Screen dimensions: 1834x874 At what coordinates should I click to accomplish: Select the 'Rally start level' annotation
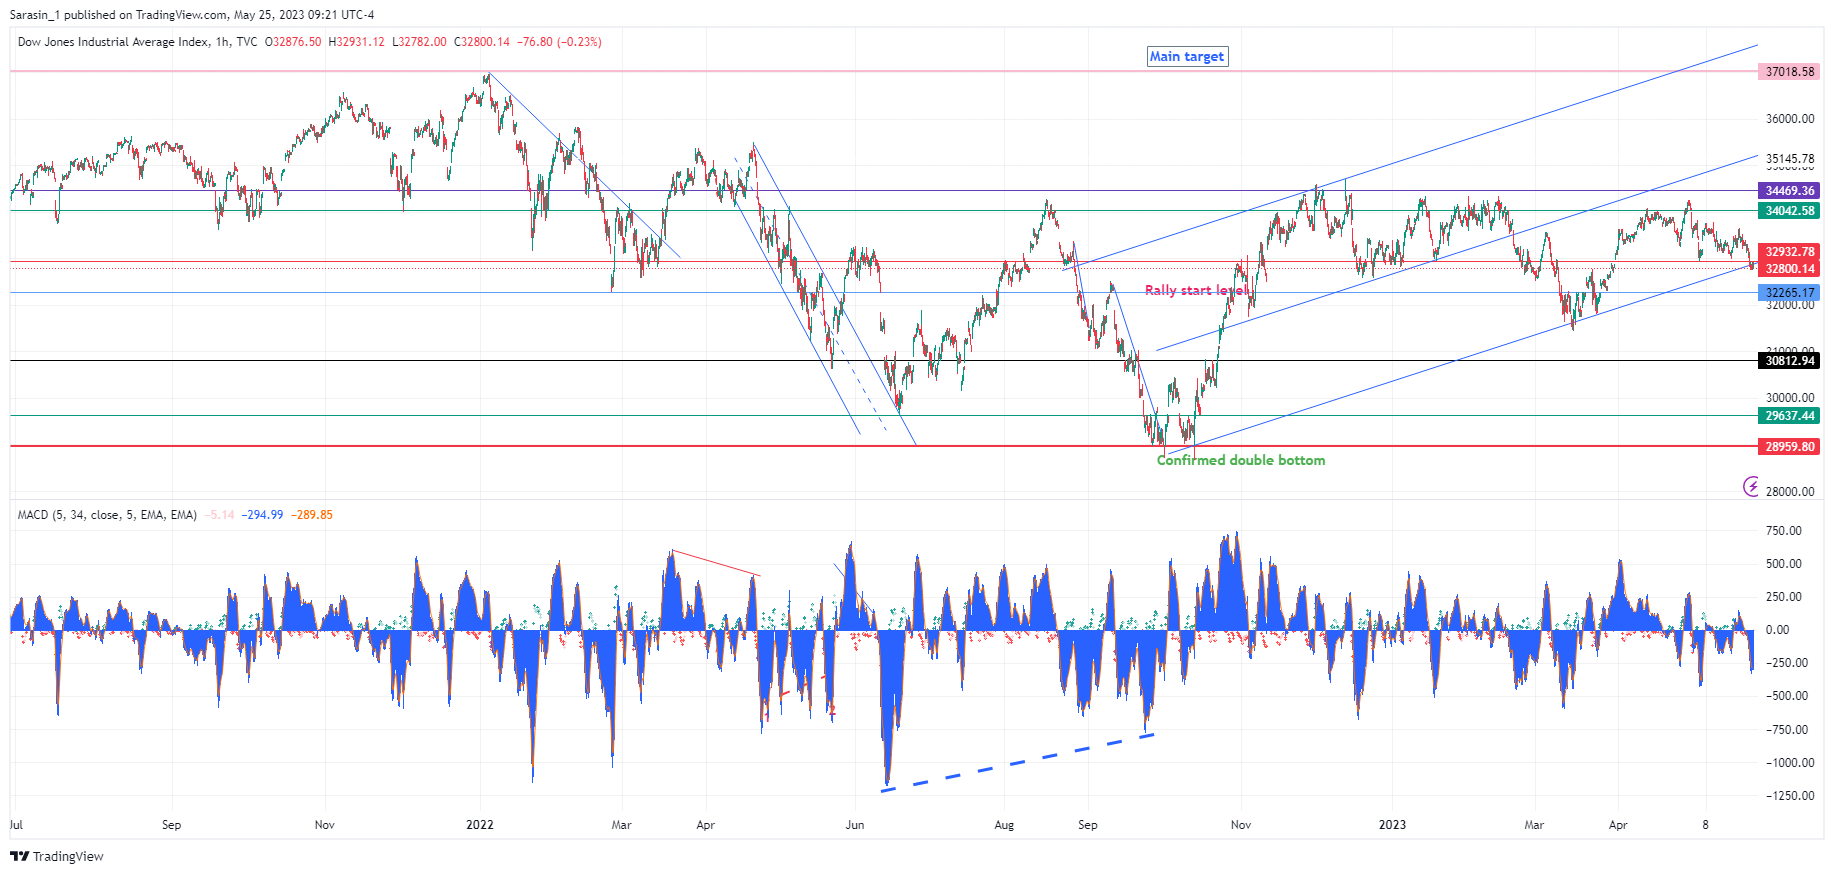coord(1196,290)
